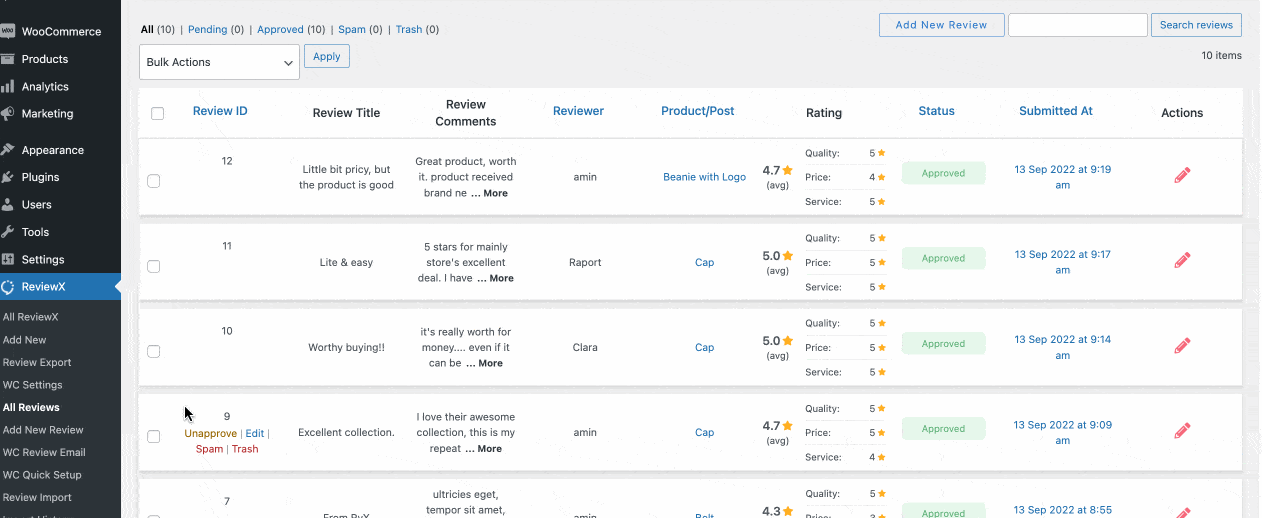Select the checkbox for review 10
The image size is (1262, 518).
click(153, 351)
